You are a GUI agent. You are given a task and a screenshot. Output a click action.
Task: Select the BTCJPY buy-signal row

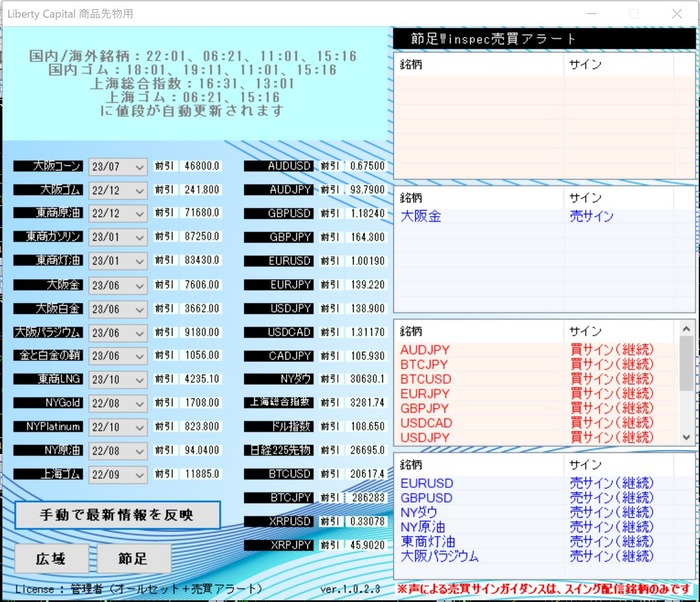pos(537,364)
